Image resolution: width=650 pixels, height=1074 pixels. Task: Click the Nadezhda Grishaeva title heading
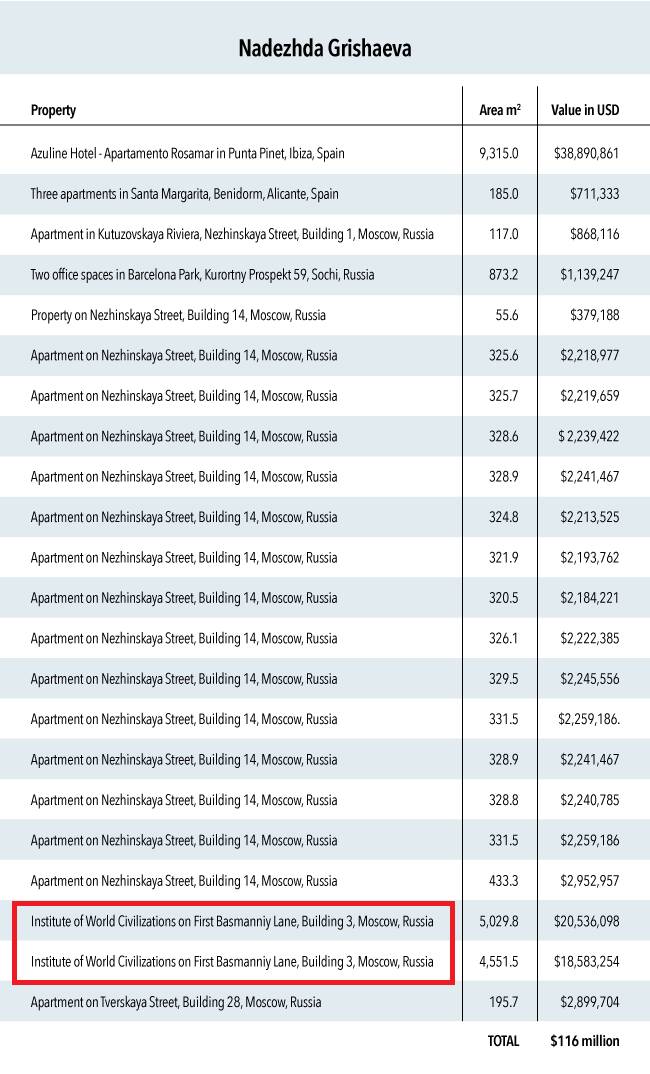[324, 48]
